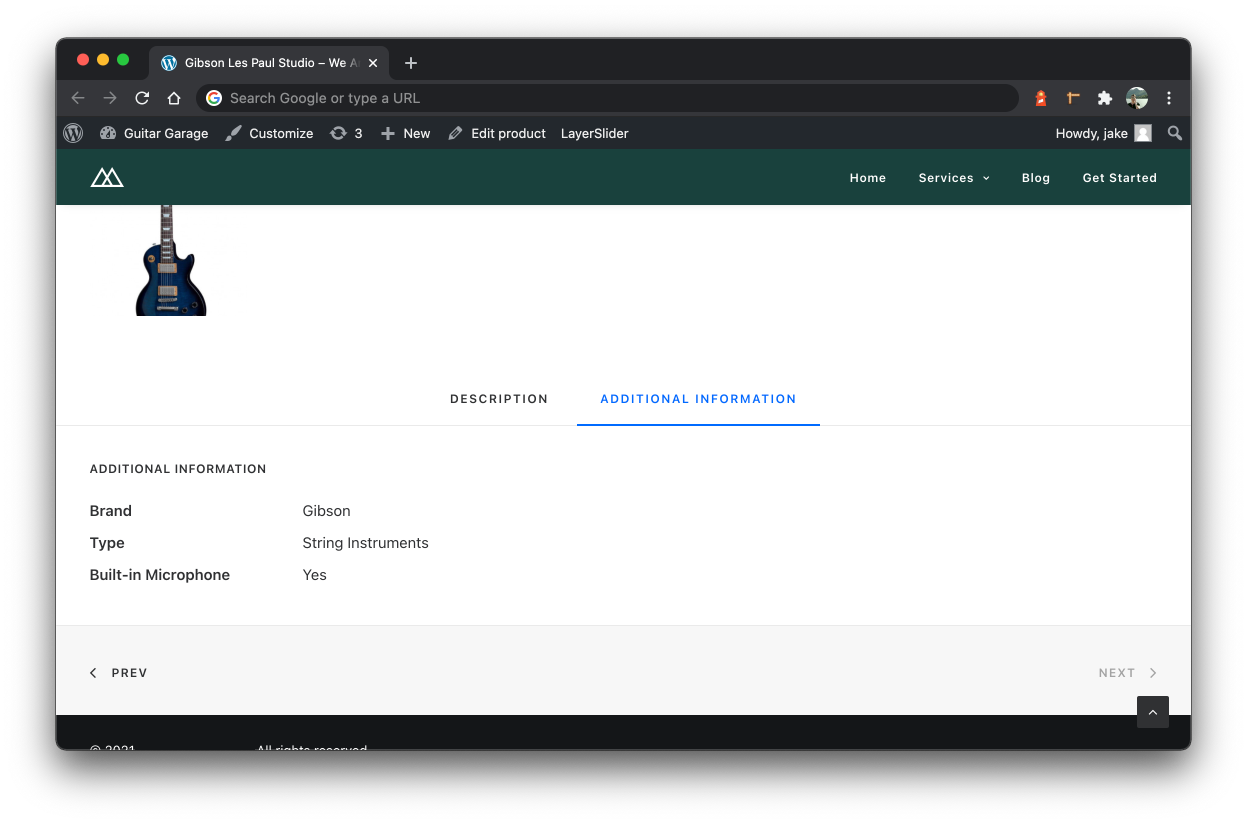Click the site logo in the header

click(107, 177)
